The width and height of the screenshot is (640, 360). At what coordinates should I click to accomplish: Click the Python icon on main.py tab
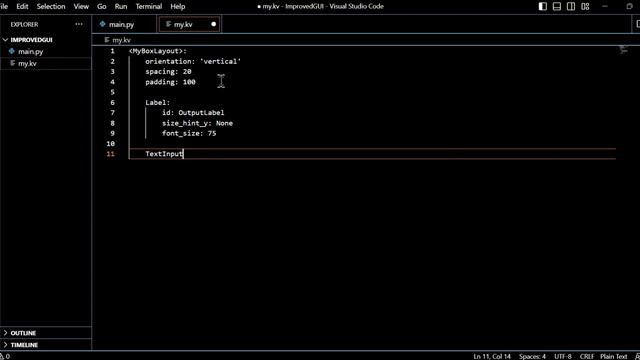tap(102, 24)
